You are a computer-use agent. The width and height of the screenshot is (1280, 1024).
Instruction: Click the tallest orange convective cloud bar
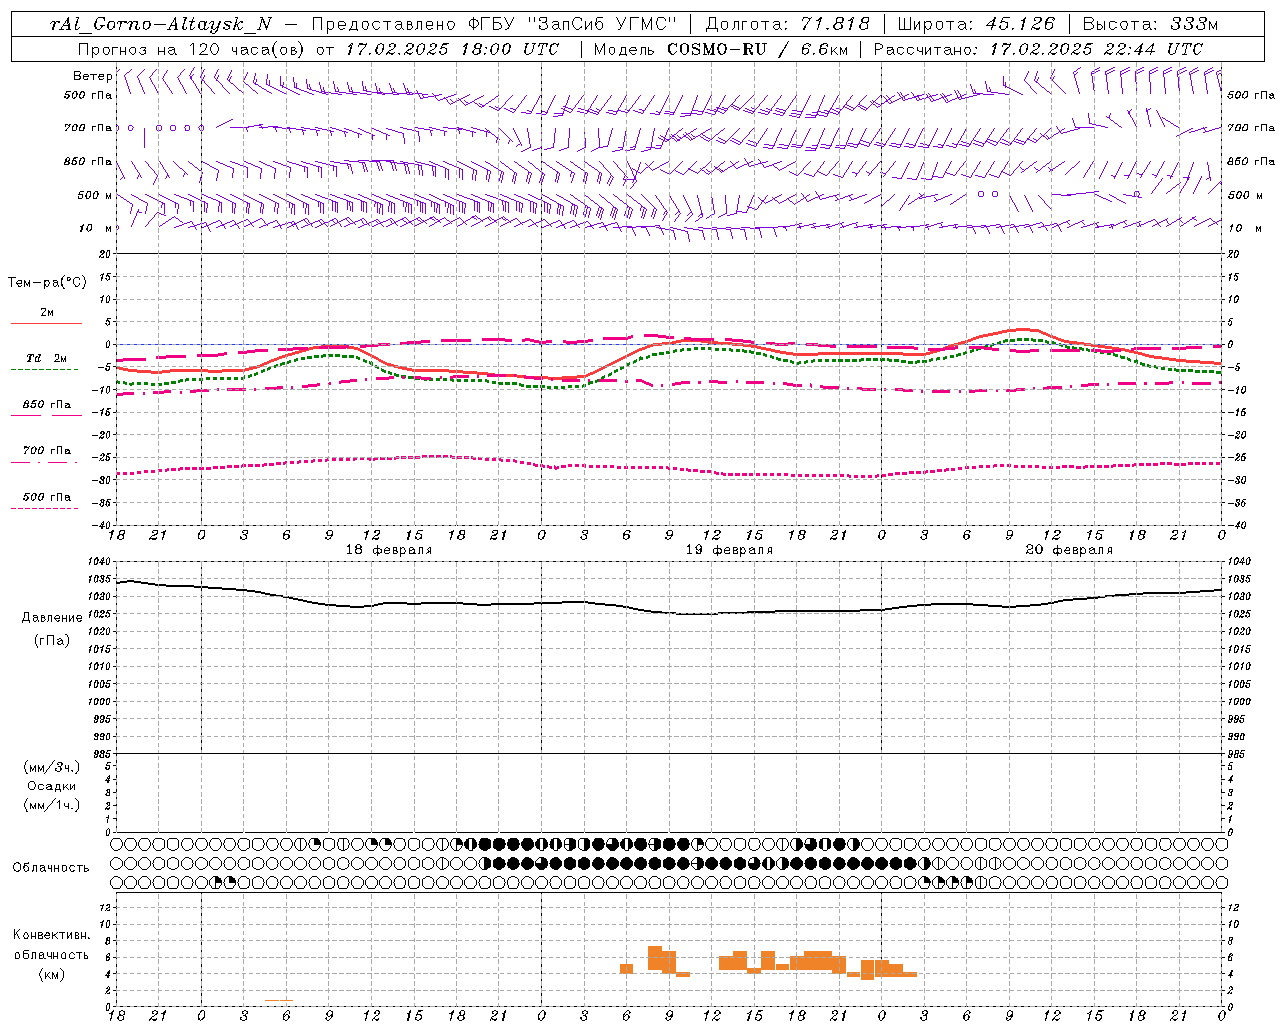[655, 957]
